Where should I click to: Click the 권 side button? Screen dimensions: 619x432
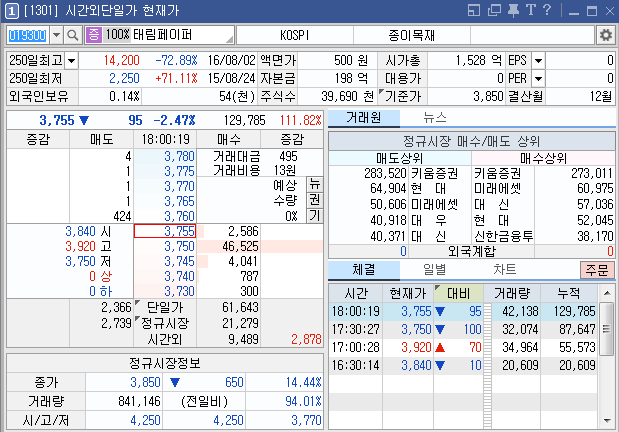(315, 199)
